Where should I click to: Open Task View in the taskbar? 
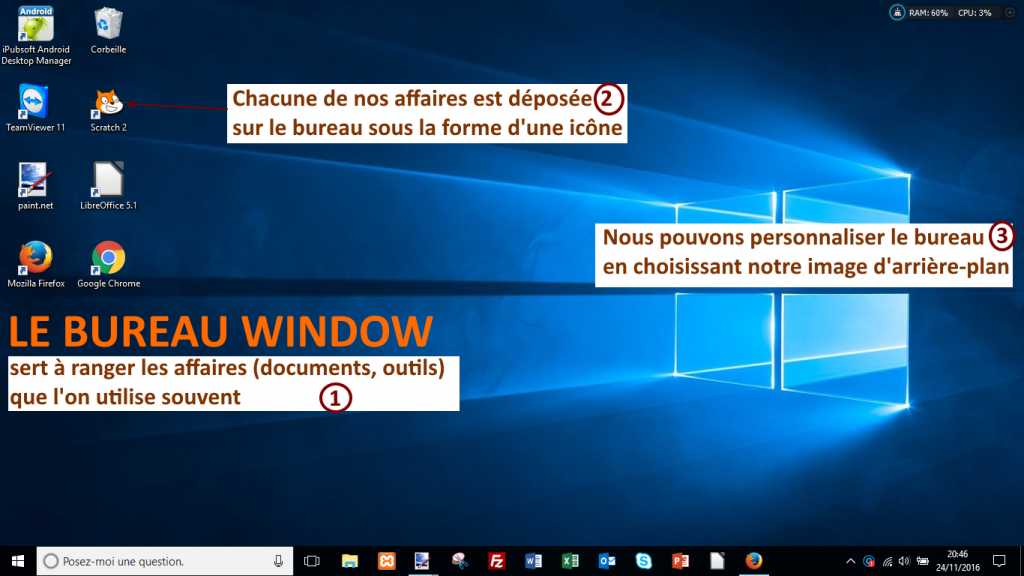[x=312, y=561]
